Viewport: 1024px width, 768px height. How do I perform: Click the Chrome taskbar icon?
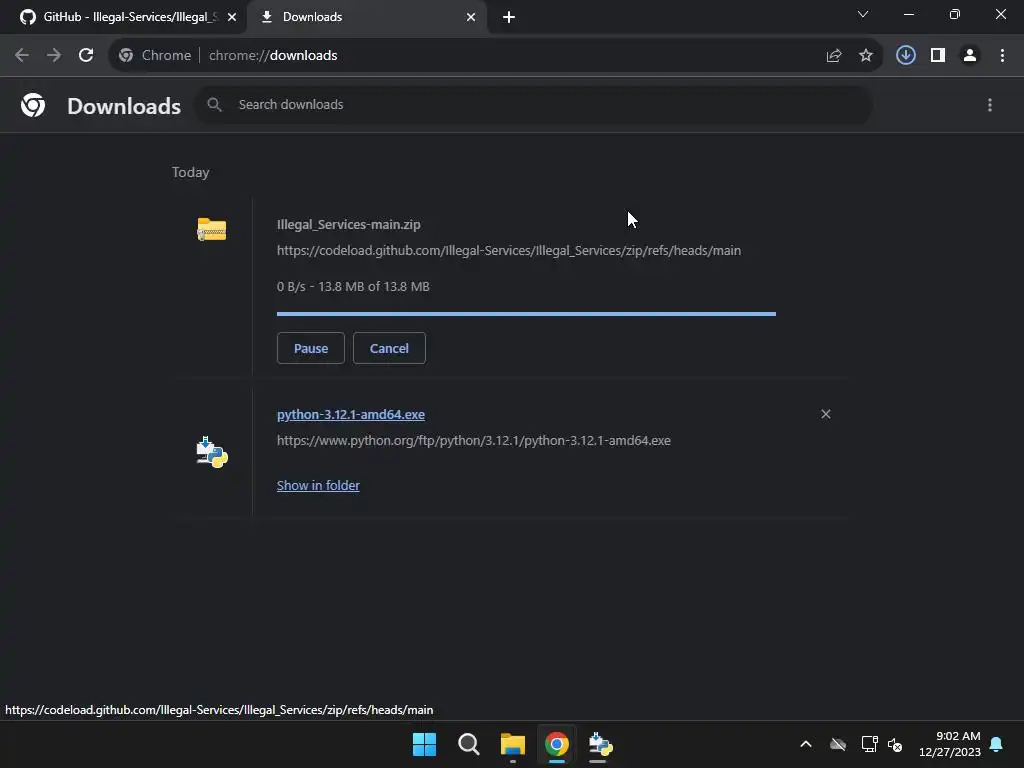pyautogui.click(x=557, y=744)
